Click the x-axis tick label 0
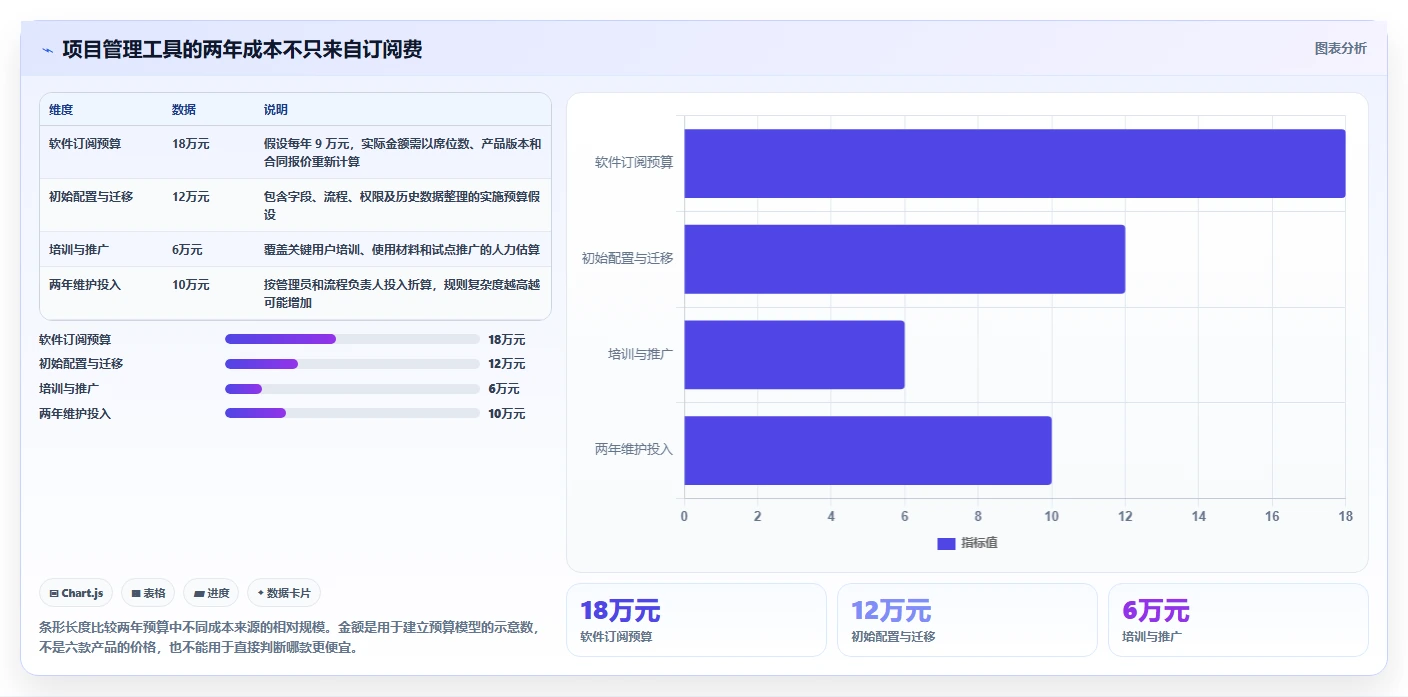Screen dimensions: 1408x697 [x=684, y=517]
